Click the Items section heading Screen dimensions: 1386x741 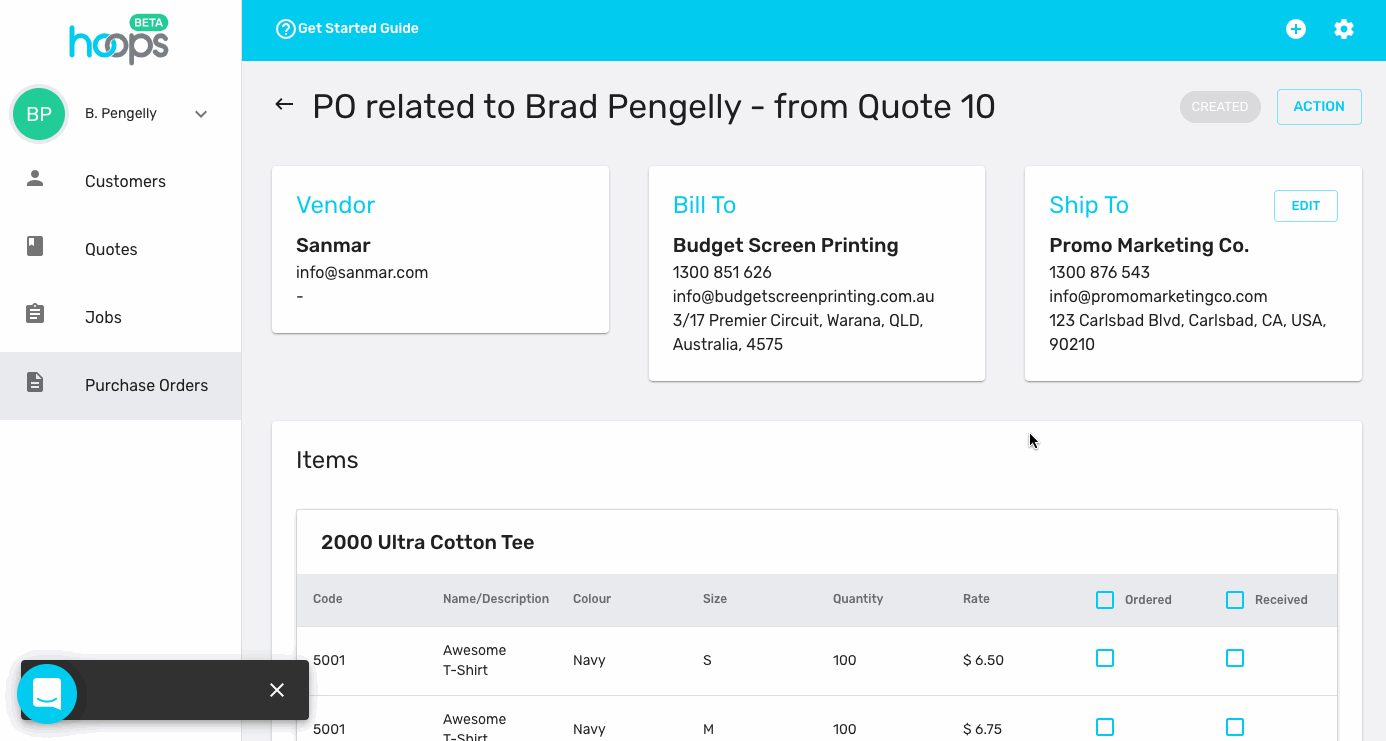pyautogui.click(x=327, y=460)
